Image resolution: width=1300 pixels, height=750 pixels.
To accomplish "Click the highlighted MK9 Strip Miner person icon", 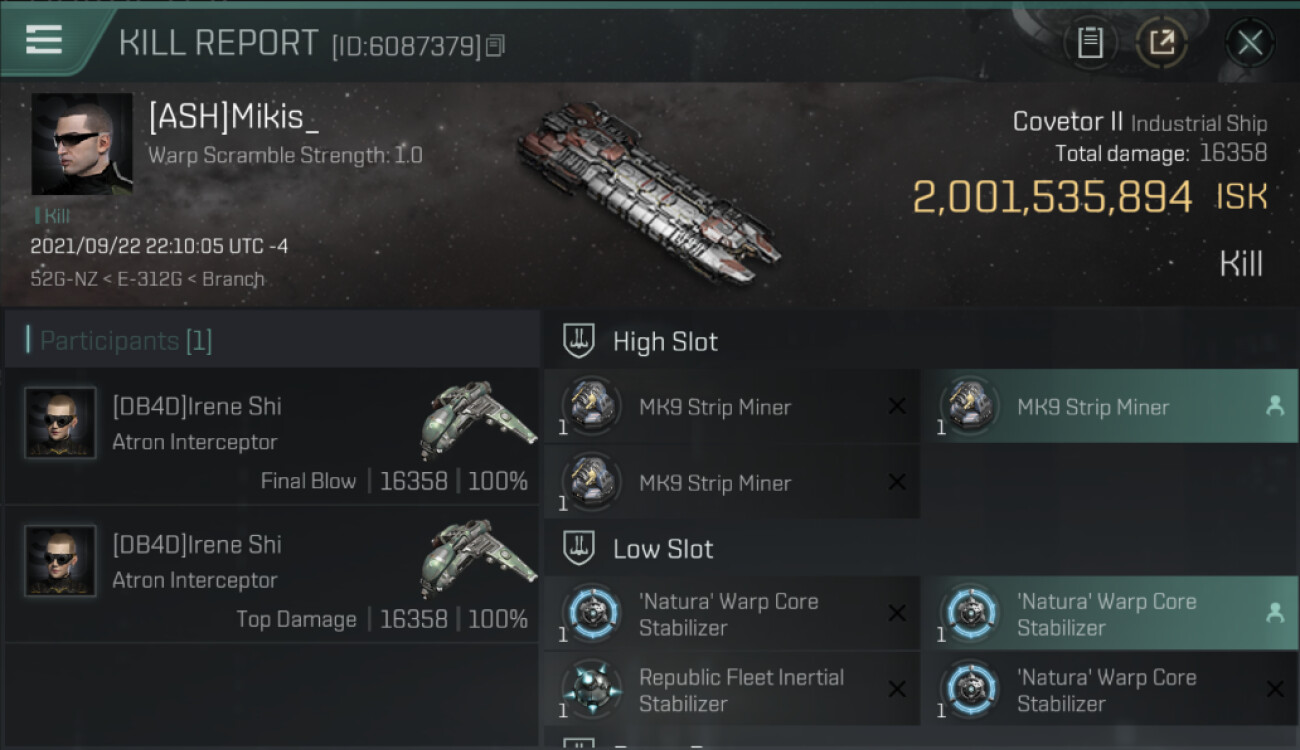I will pos(1274,406).
